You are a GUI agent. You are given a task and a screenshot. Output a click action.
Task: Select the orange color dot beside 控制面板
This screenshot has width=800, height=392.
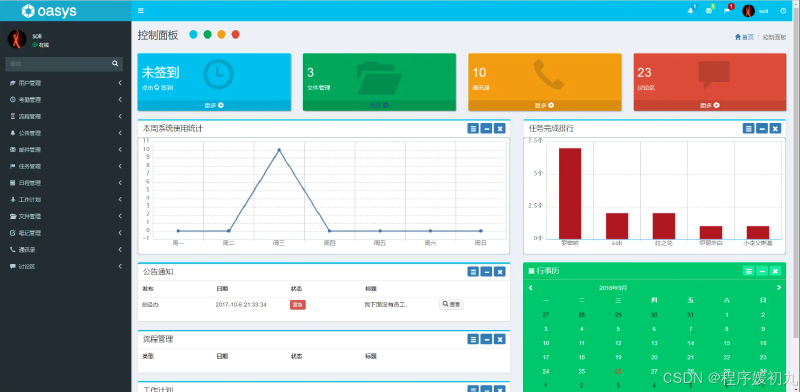[221, 35]
